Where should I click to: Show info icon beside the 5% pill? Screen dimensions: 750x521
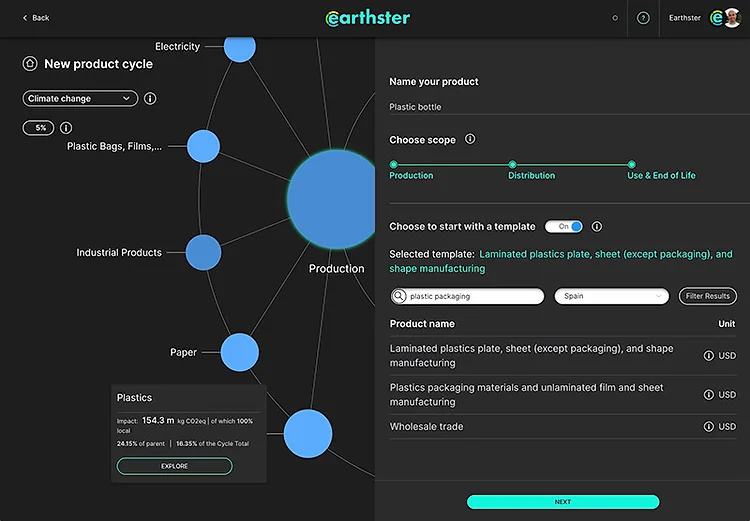[x=66, y=128]
